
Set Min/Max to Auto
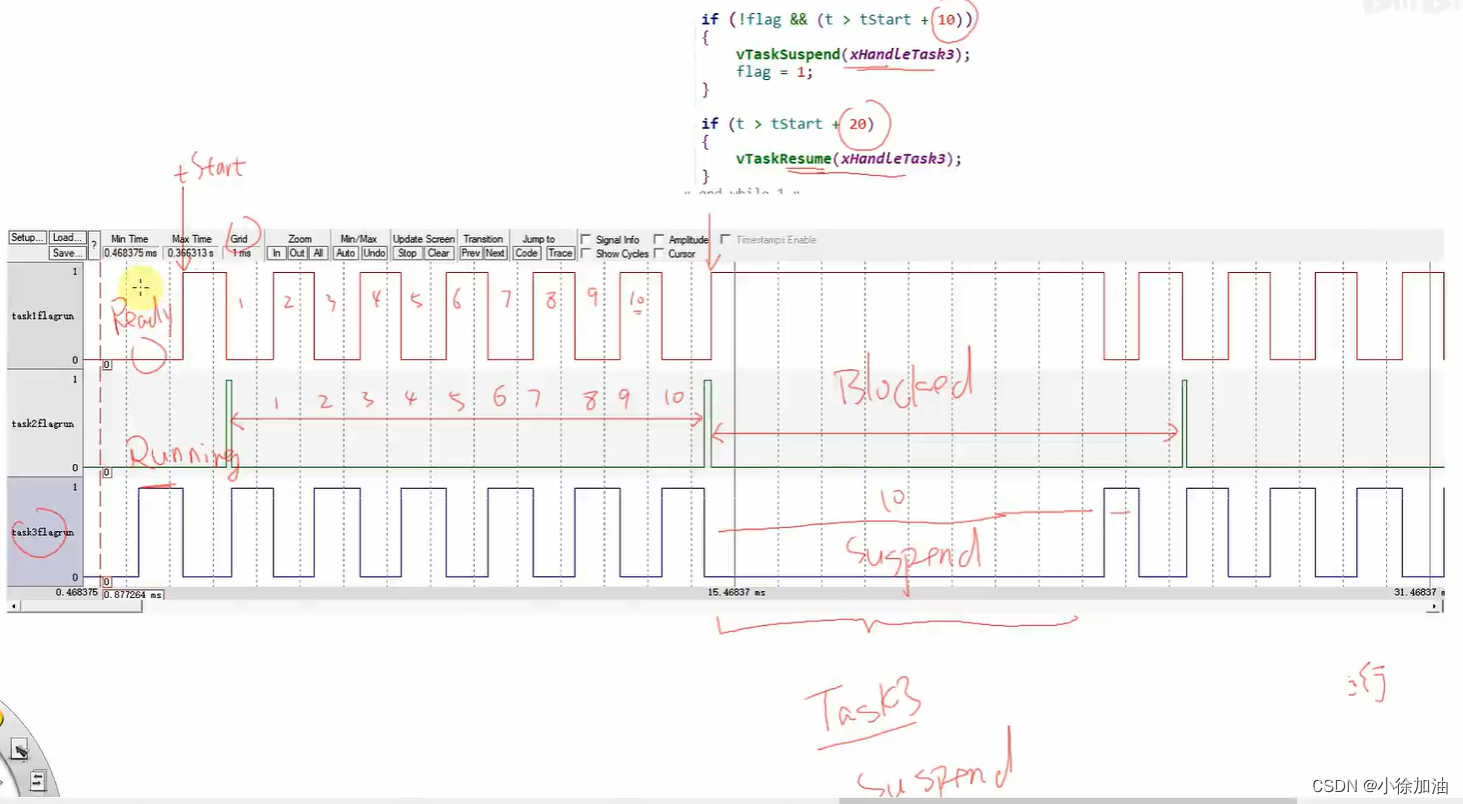(x=346, y=253)
